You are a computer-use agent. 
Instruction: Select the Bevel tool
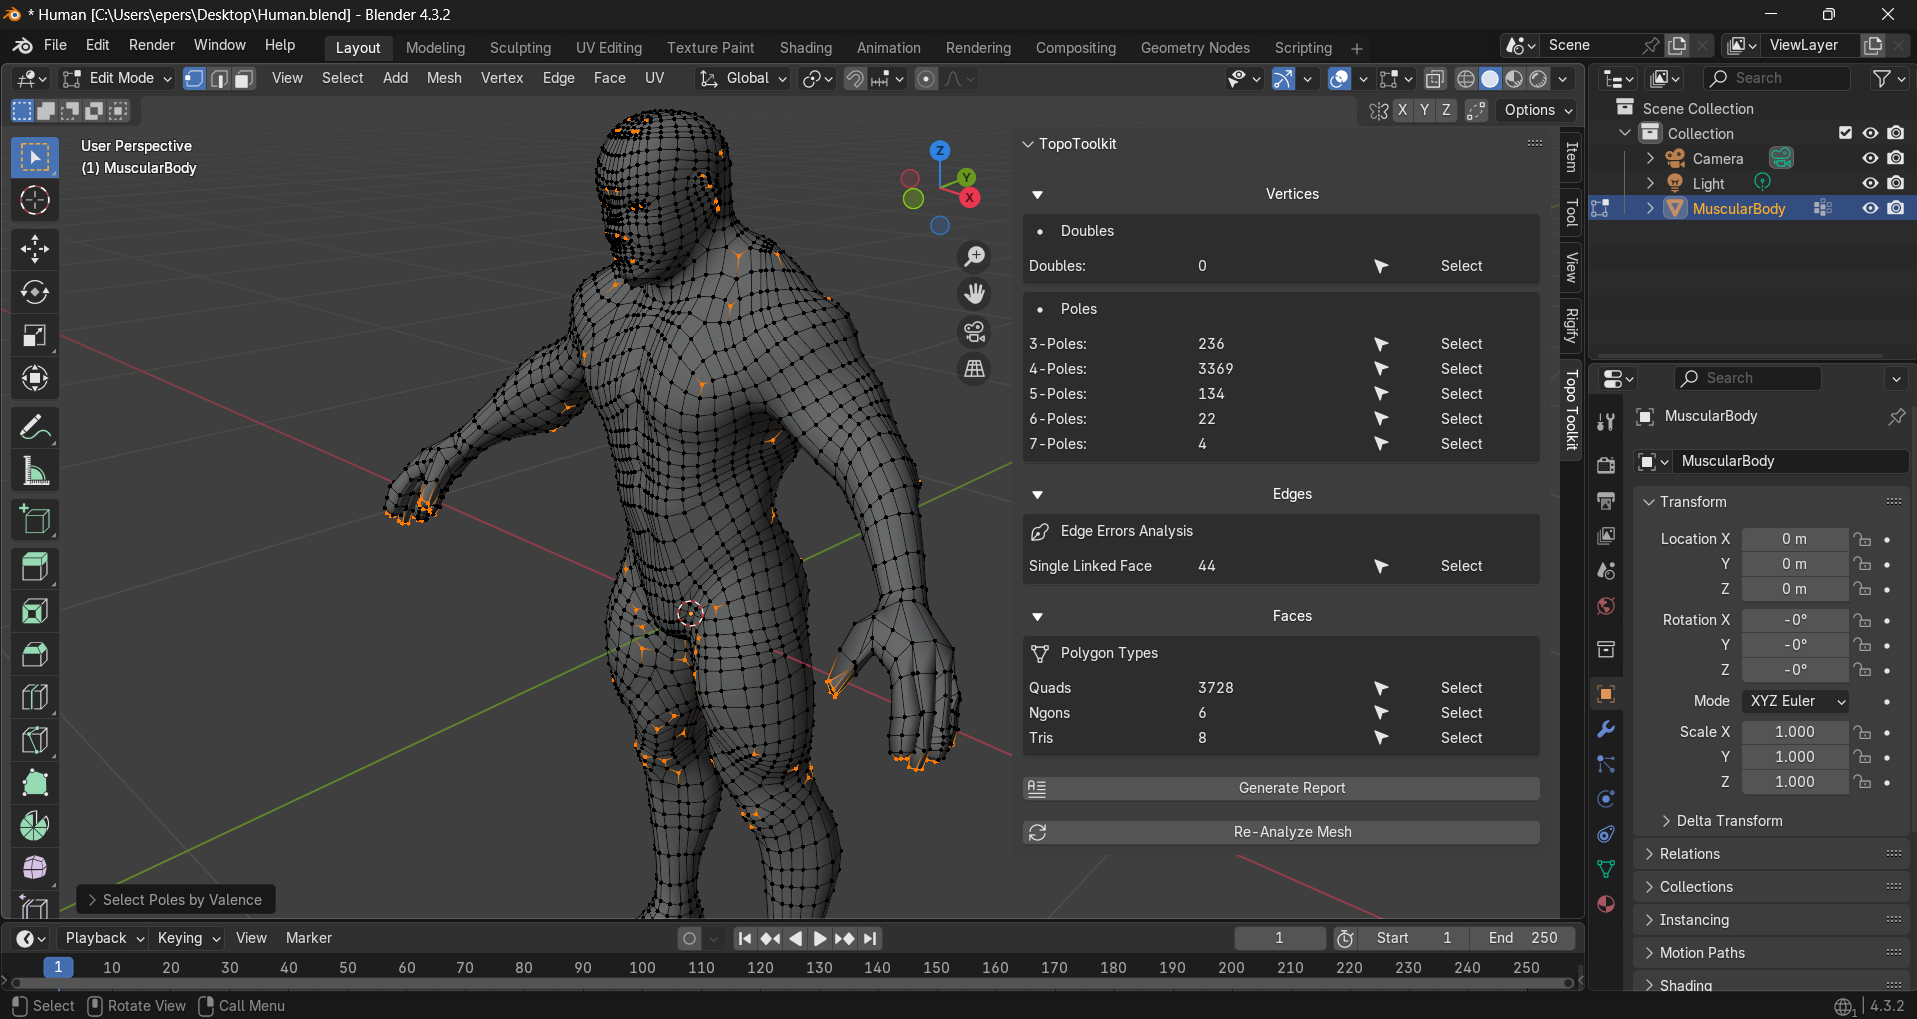35,654
